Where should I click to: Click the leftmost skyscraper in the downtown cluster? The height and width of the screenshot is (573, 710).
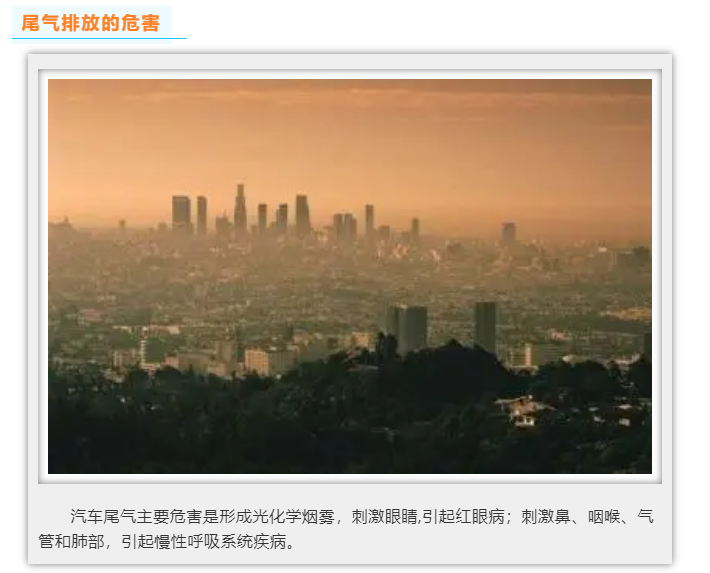(x=181, y=211)
